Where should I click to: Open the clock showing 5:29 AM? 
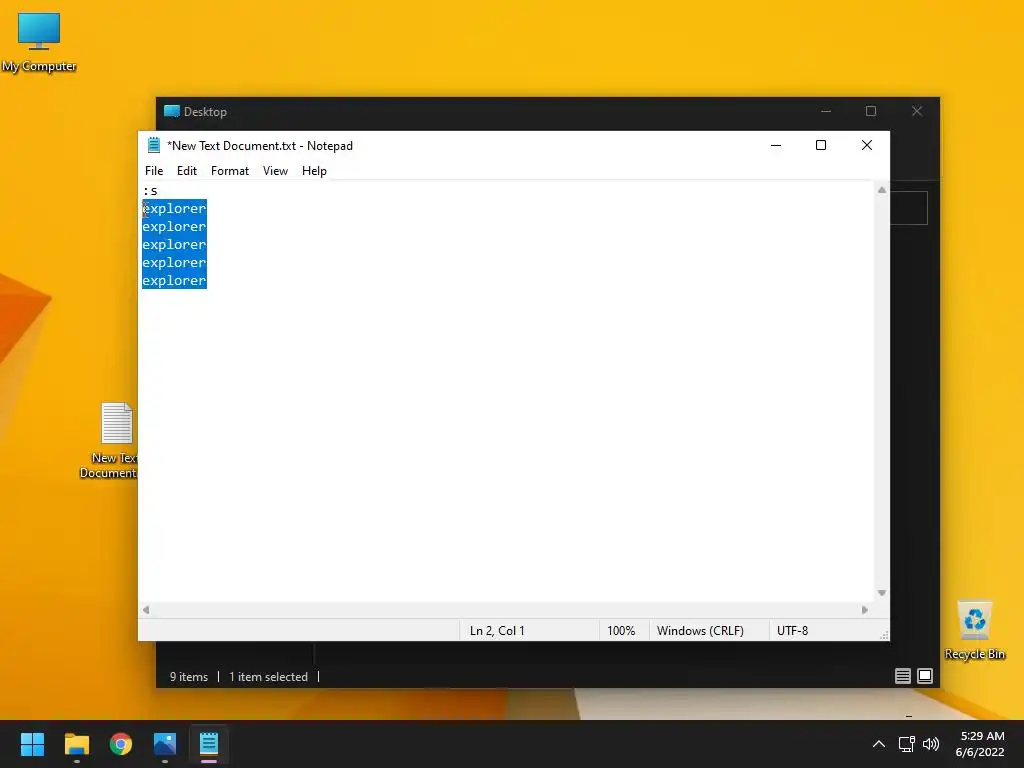tap(981, 744)
